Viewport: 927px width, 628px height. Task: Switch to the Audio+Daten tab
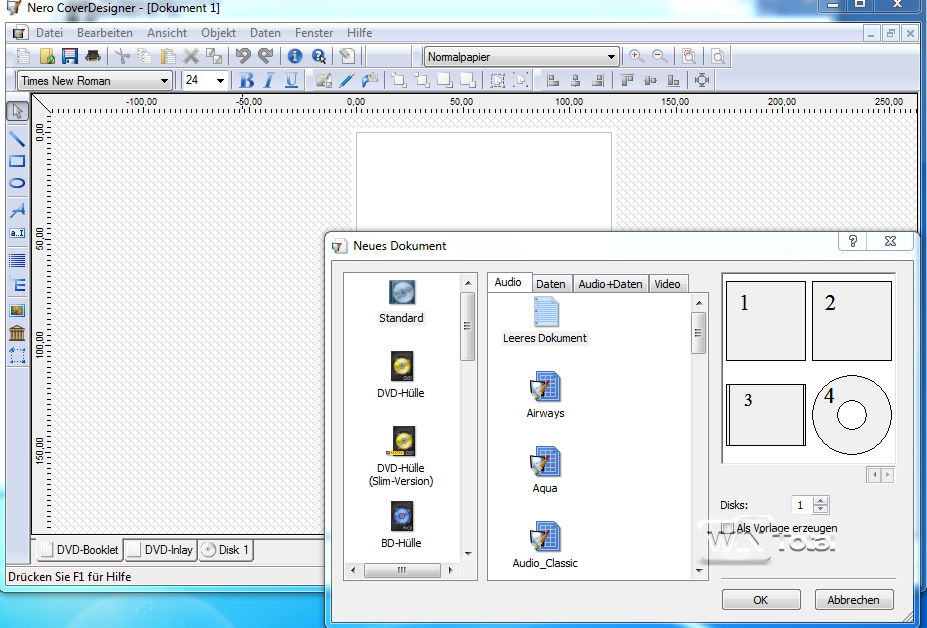click(610, 284)
